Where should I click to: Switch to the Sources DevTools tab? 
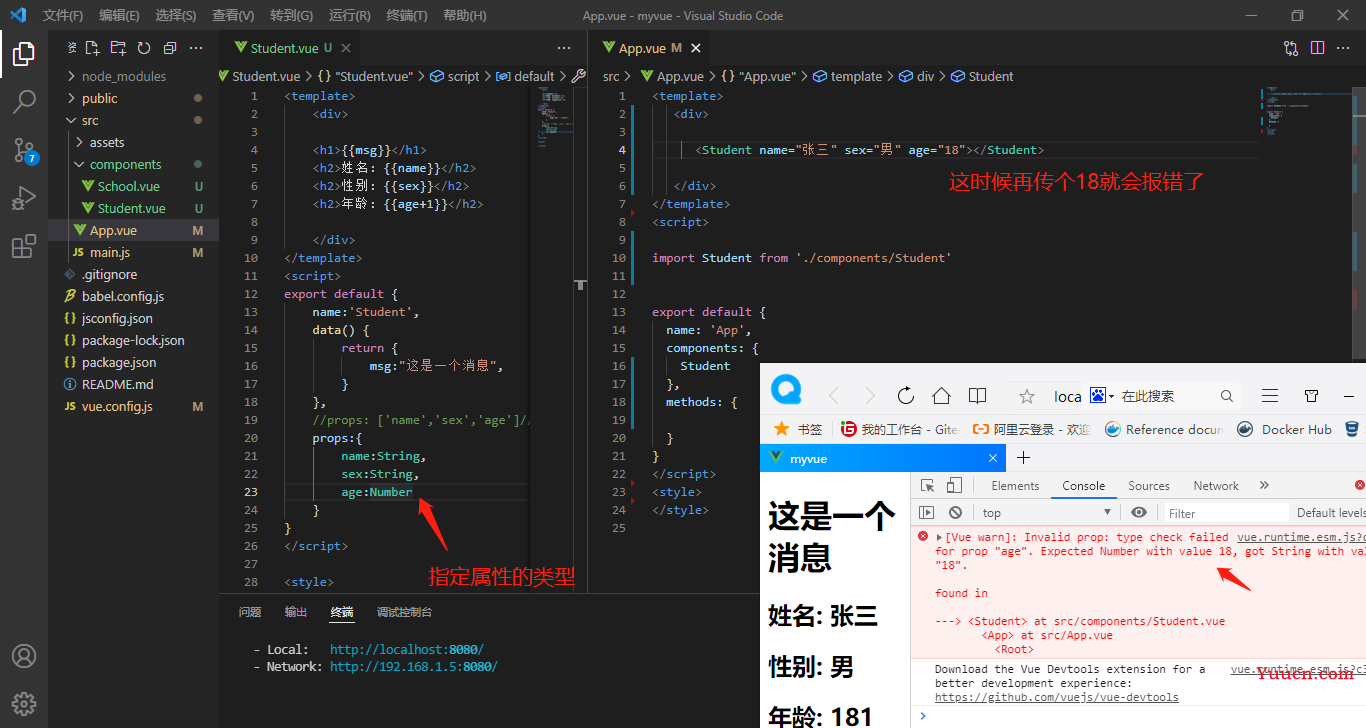point(1149,485)
